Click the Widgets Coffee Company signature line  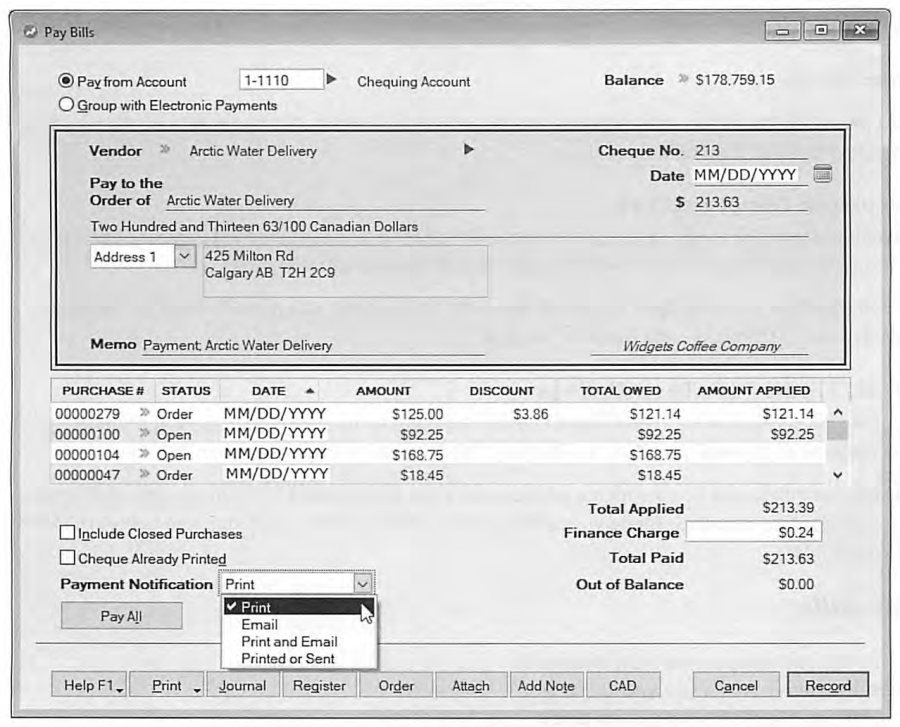pyautogui.click(x=700, y=347)
